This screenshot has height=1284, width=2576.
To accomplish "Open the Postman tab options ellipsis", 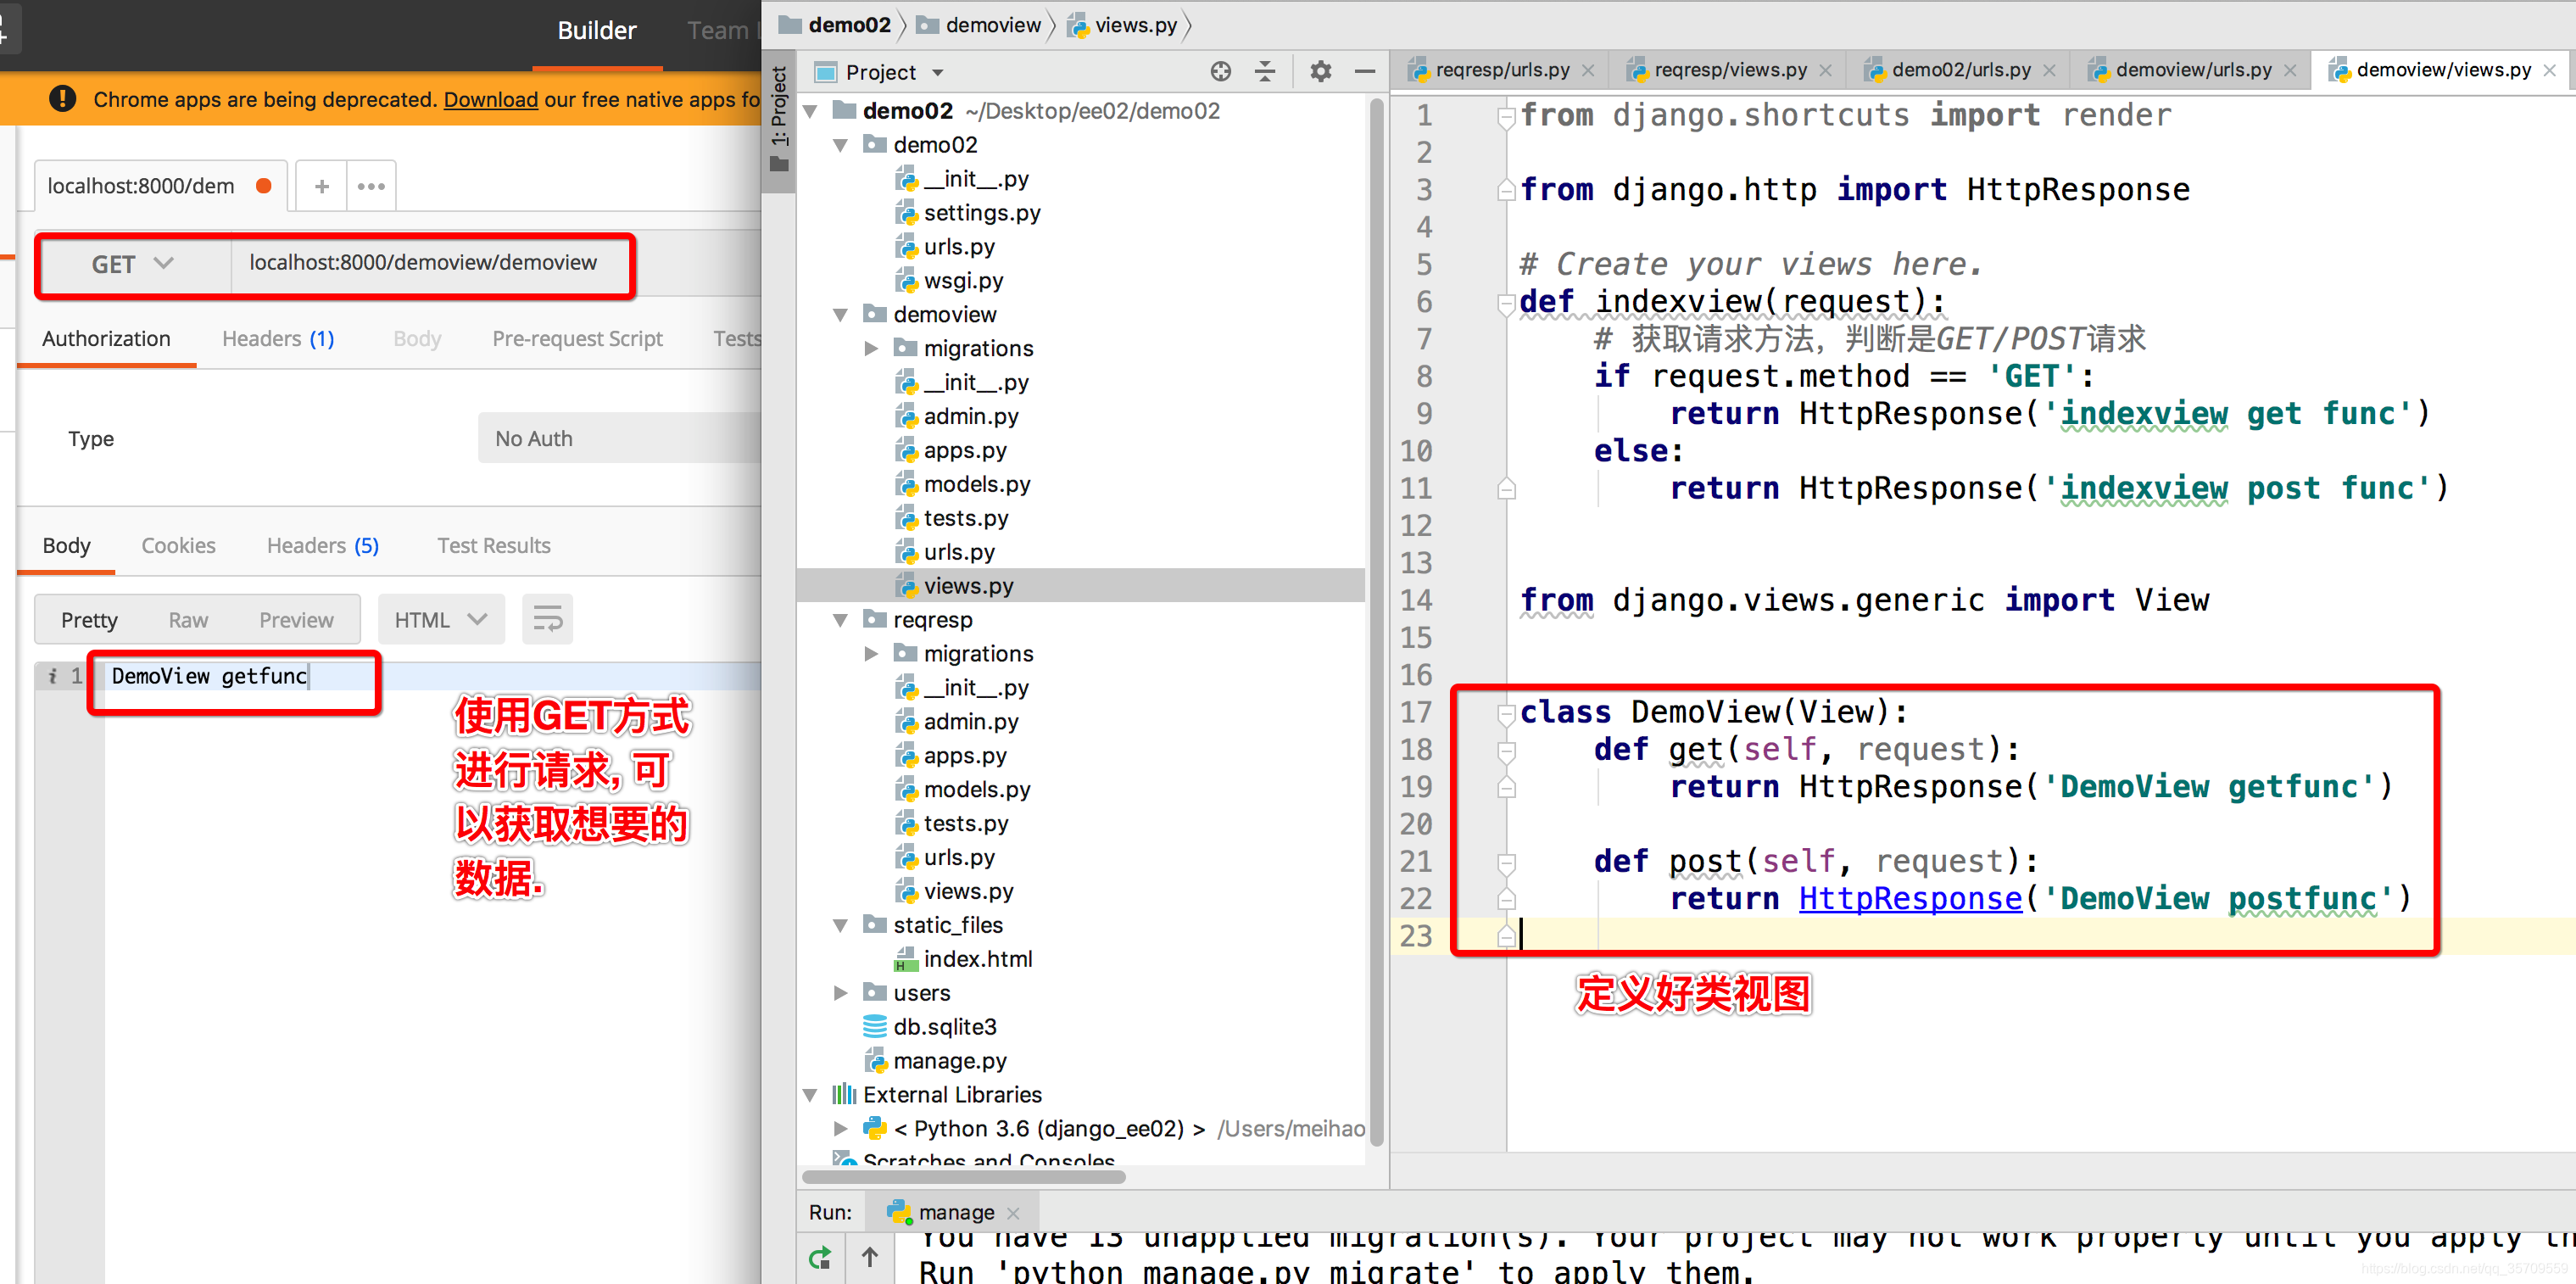I will tap(371, 186).
